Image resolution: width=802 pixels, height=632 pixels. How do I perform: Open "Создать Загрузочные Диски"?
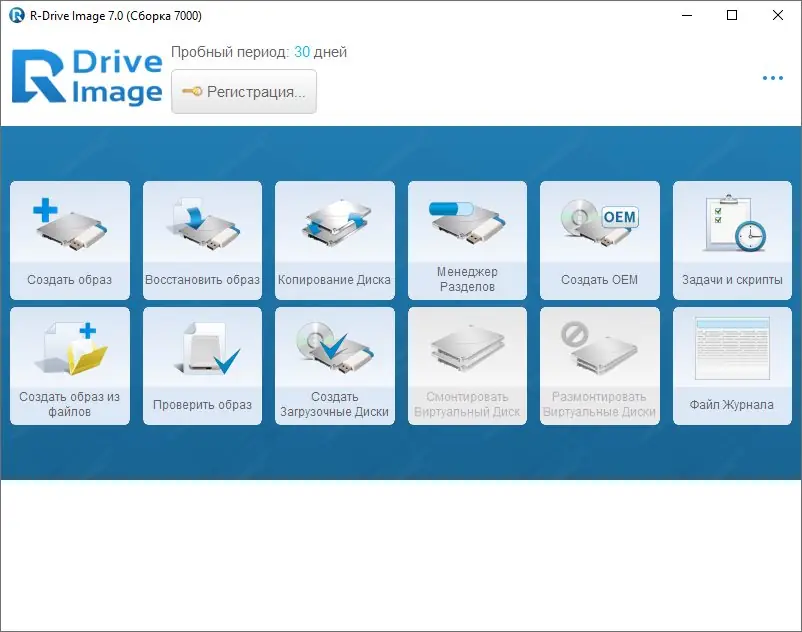tap(334, 364)
